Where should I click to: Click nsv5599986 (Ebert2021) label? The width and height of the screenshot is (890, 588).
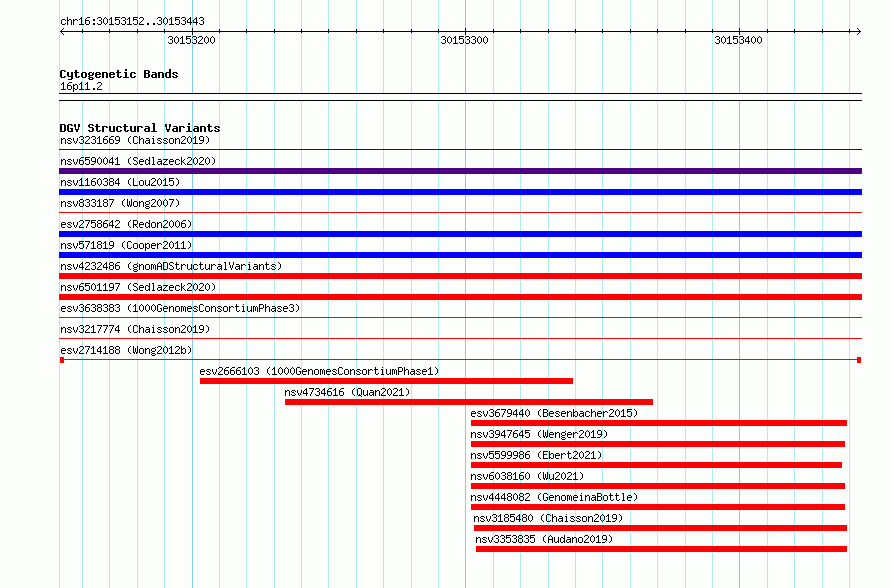tap(536, 455)
